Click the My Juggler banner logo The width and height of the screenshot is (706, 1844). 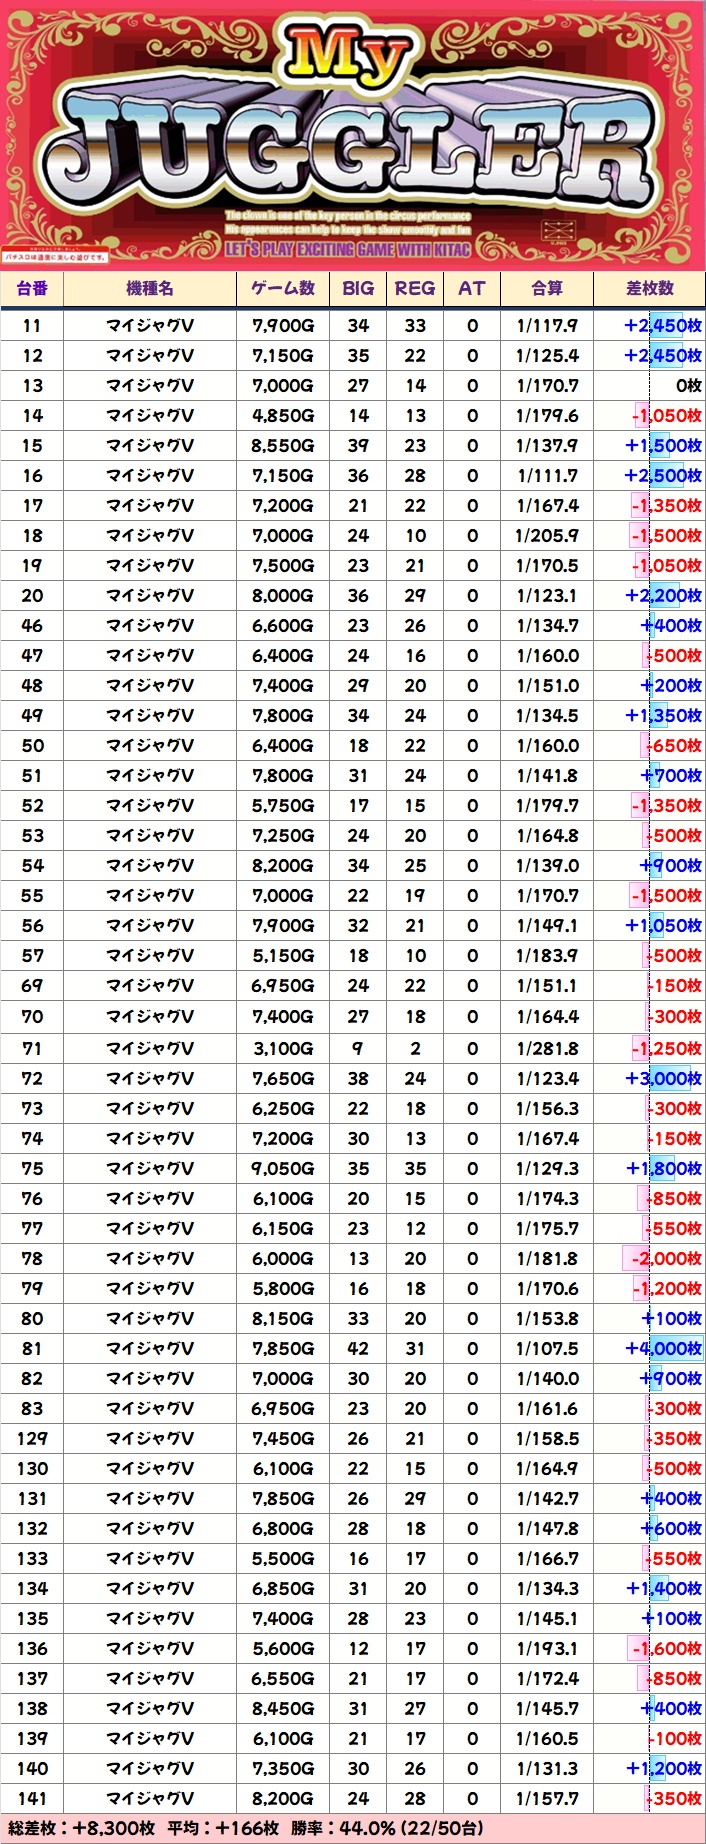(x=352, y=135)
